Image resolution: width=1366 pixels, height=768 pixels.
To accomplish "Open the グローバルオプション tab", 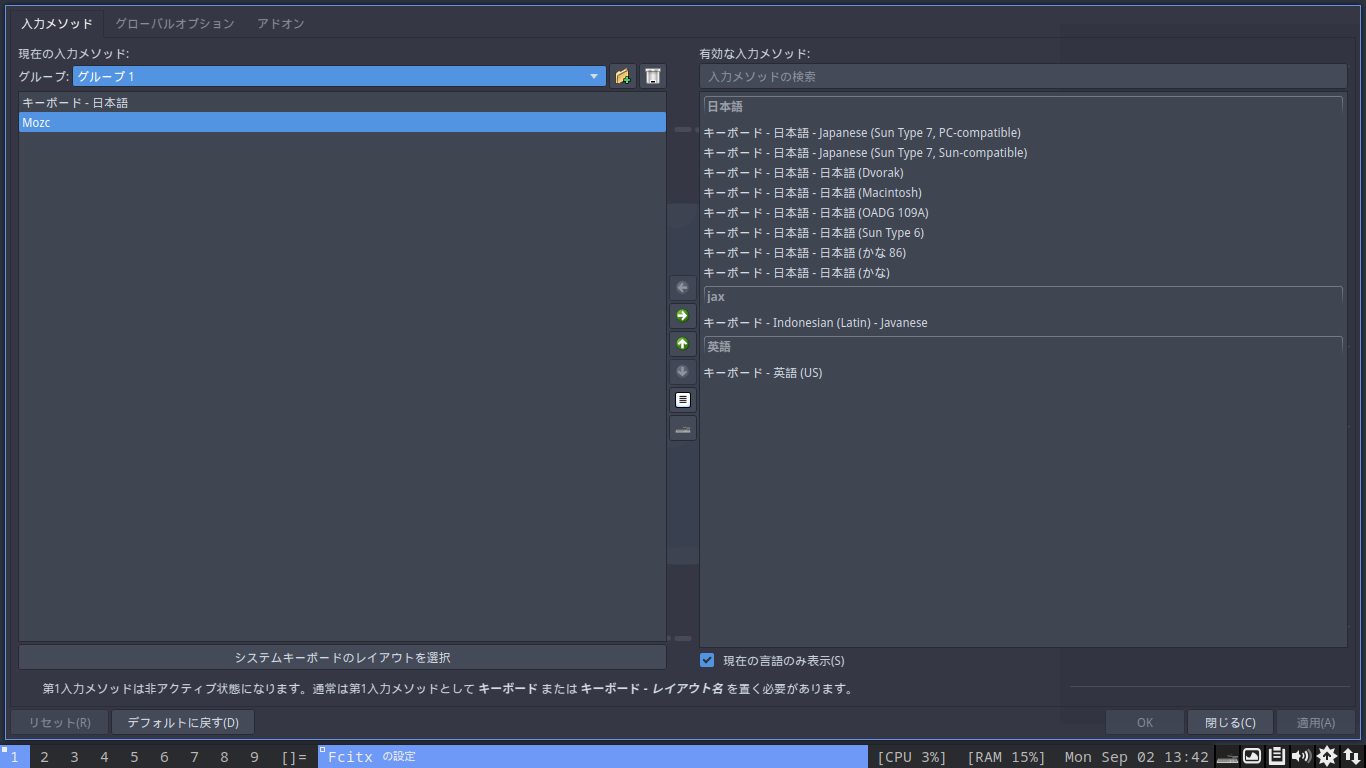I will pyautogui.click(x=175, y=23).
